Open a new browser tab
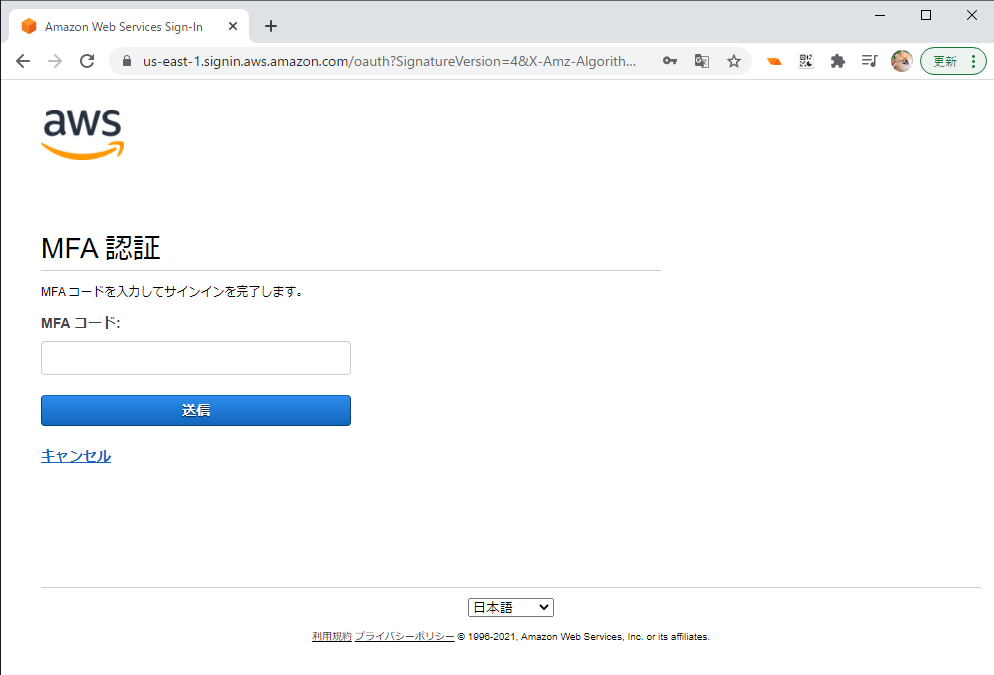The width and height of the screenshot is (994, 675). click(x=271, y=26)
